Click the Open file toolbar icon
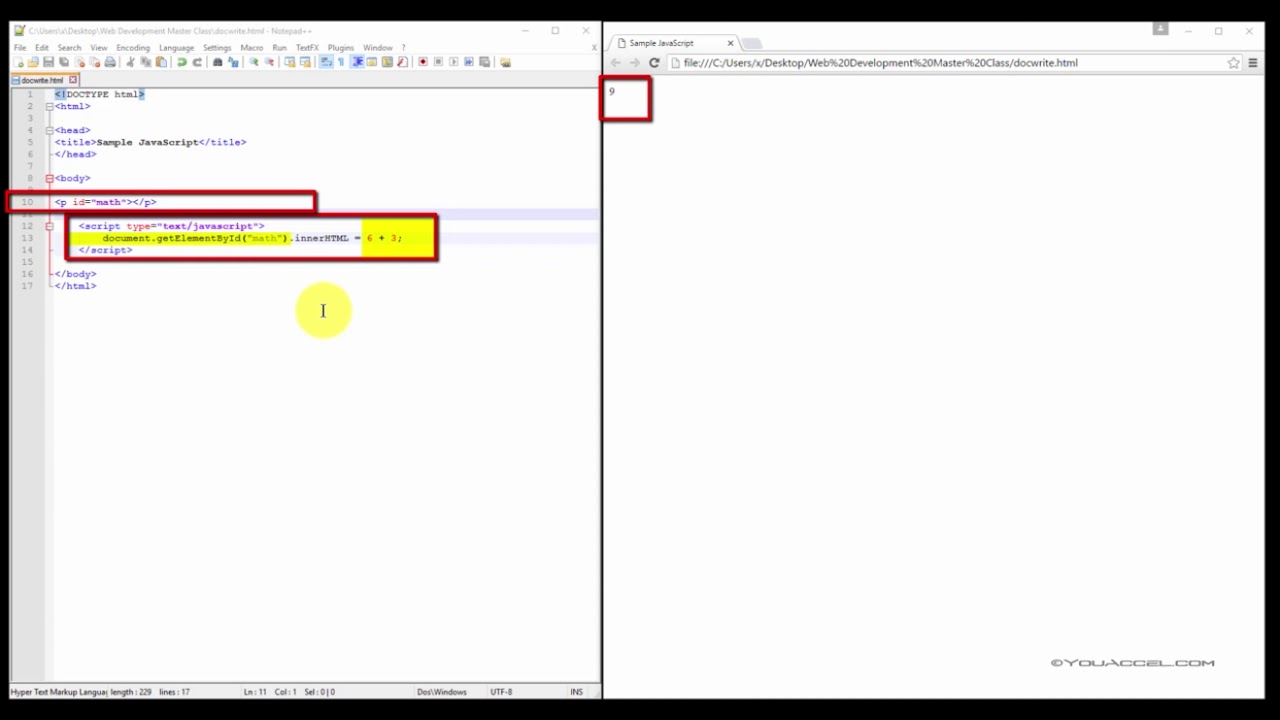This screenshot has height=720, width=1280. (x=33, y=62)
